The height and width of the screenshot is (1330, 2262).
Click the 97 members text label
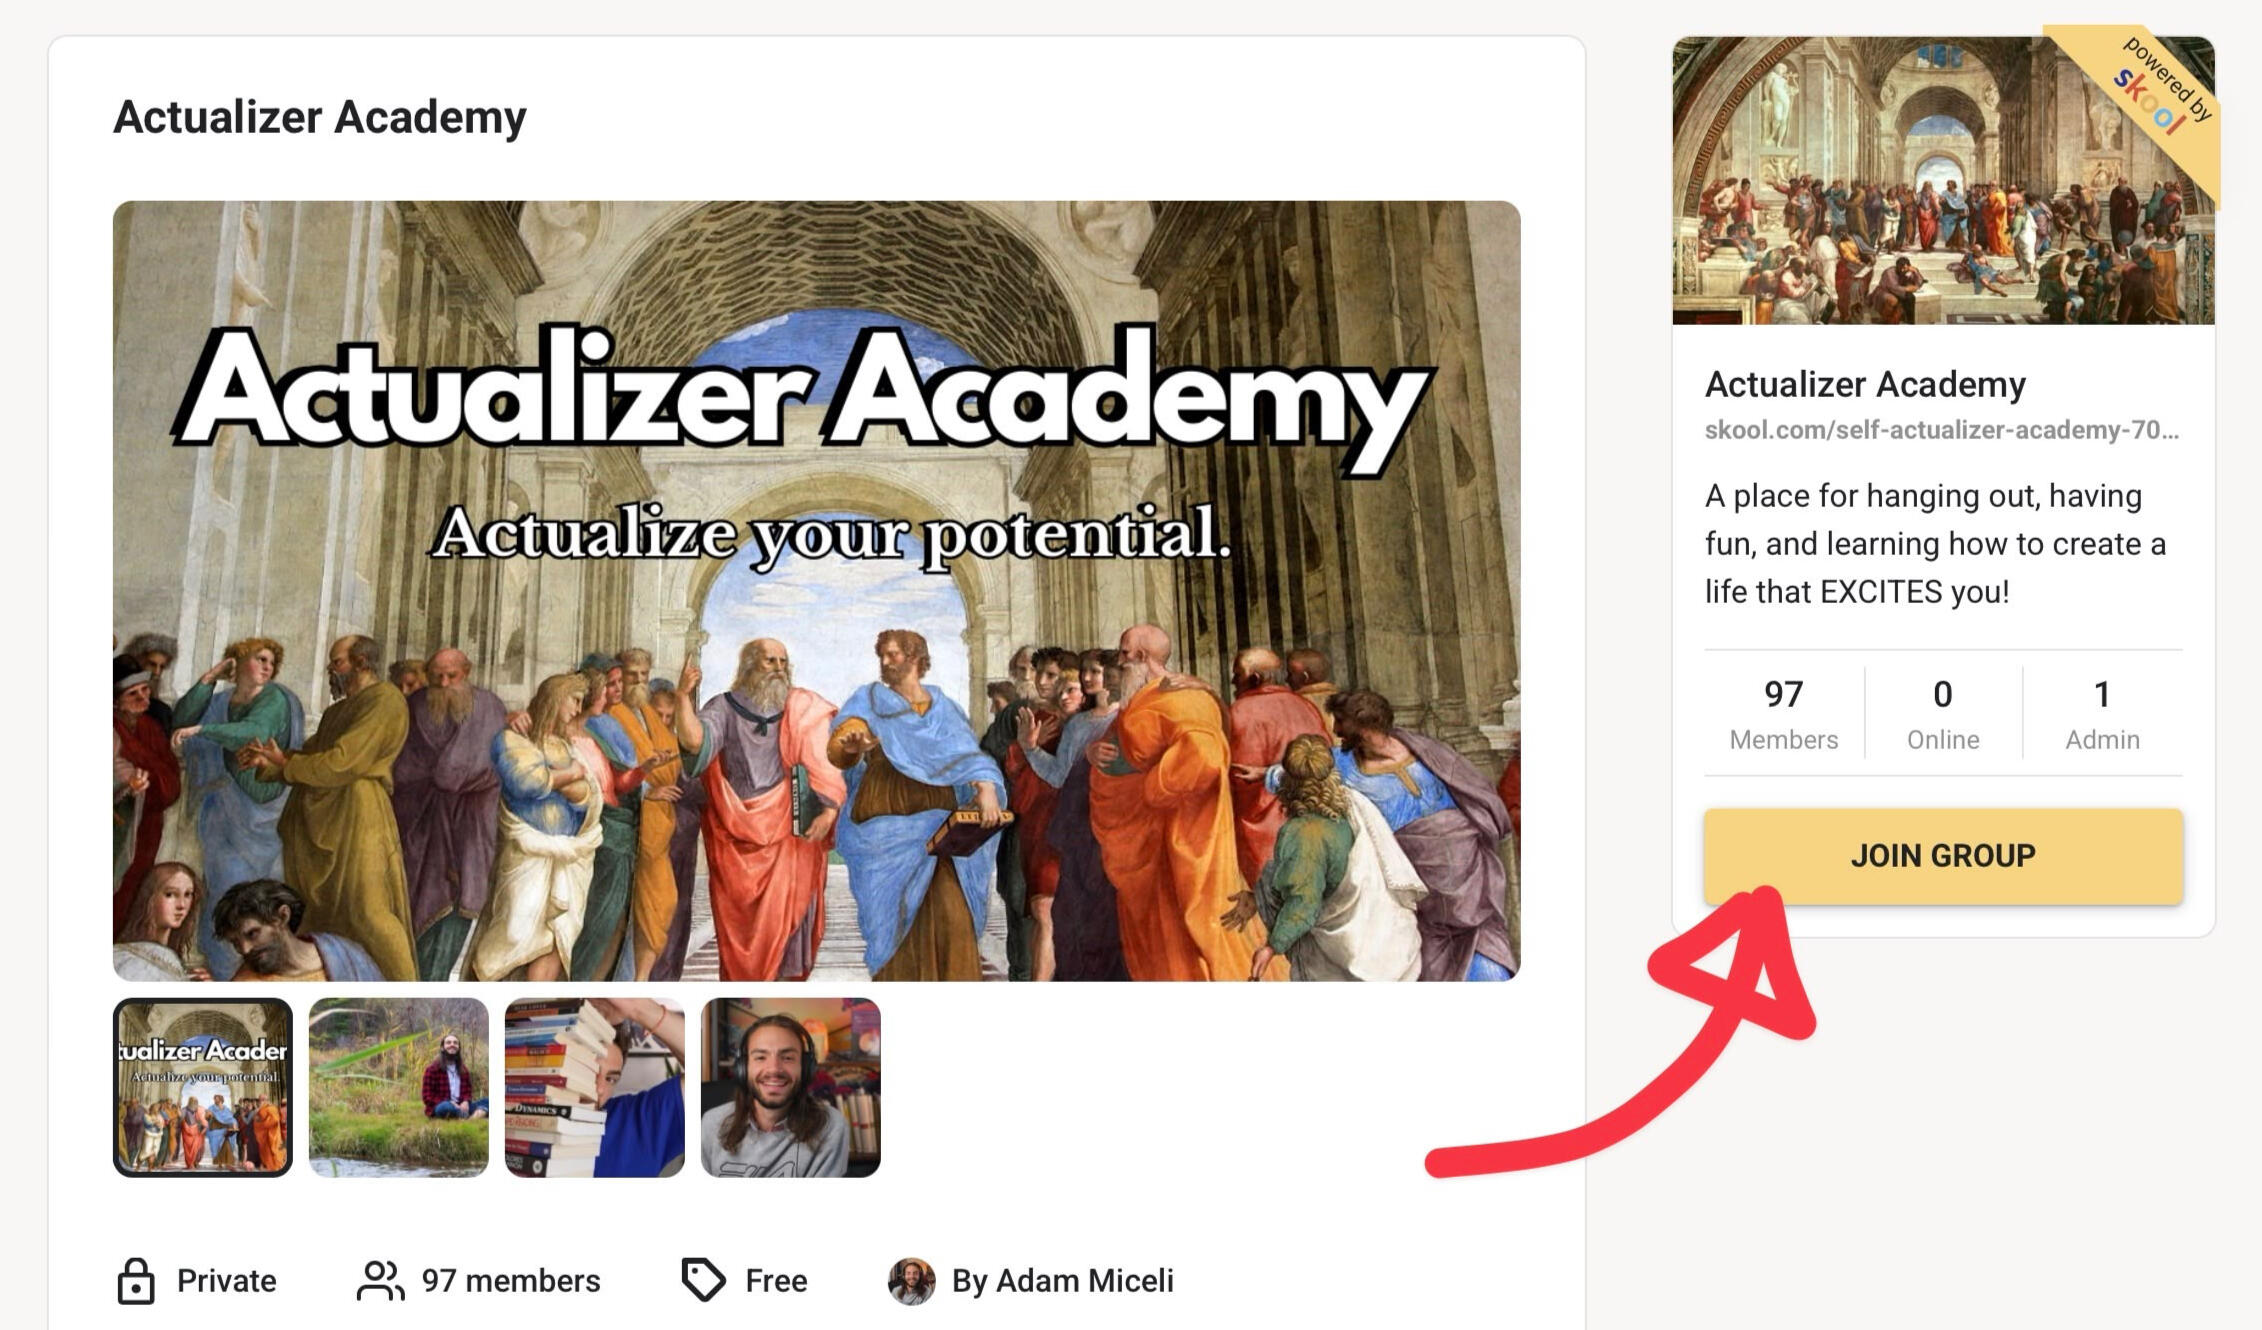[x=510, y=1281]
